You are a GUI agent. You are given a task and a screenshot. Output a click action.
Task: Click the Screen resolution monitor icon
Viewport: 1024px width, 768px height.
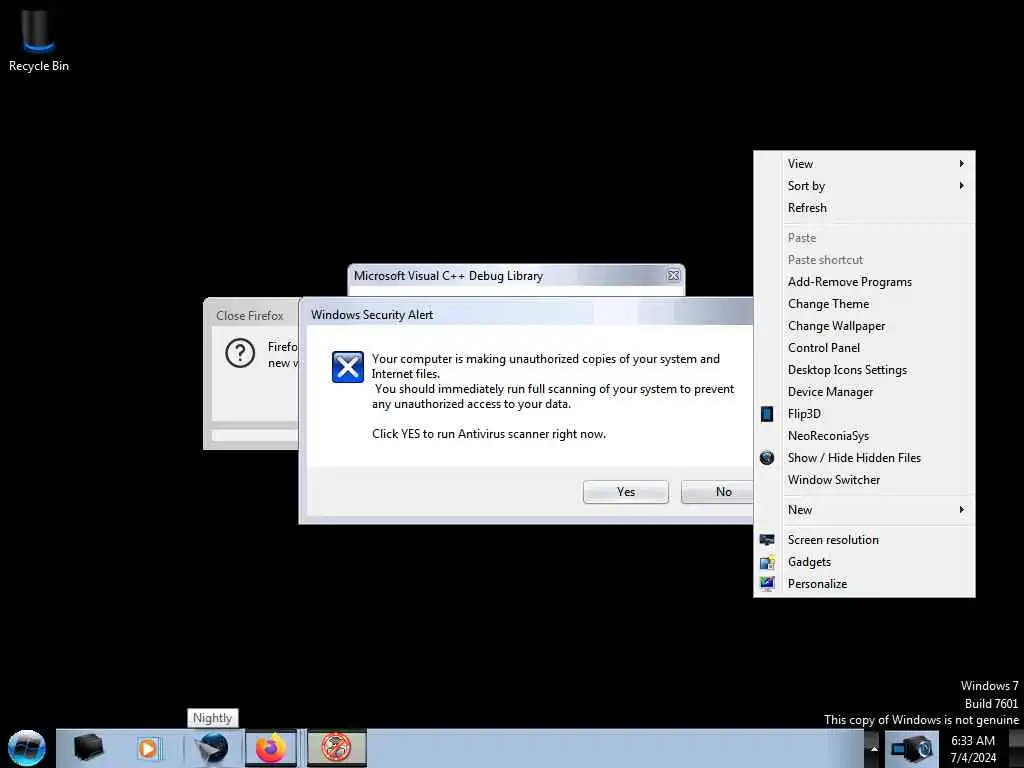click(x=767, y=539)
